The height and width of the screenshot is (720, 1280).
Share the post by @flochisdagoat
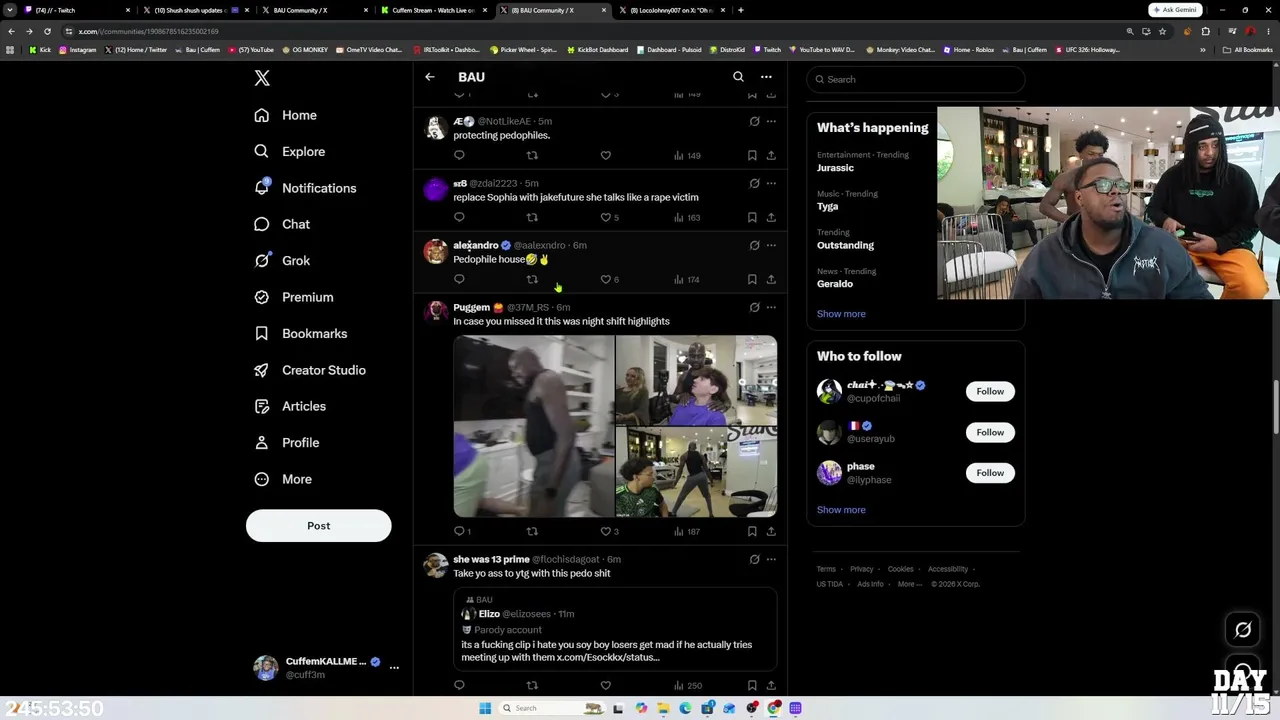(771, 685)
